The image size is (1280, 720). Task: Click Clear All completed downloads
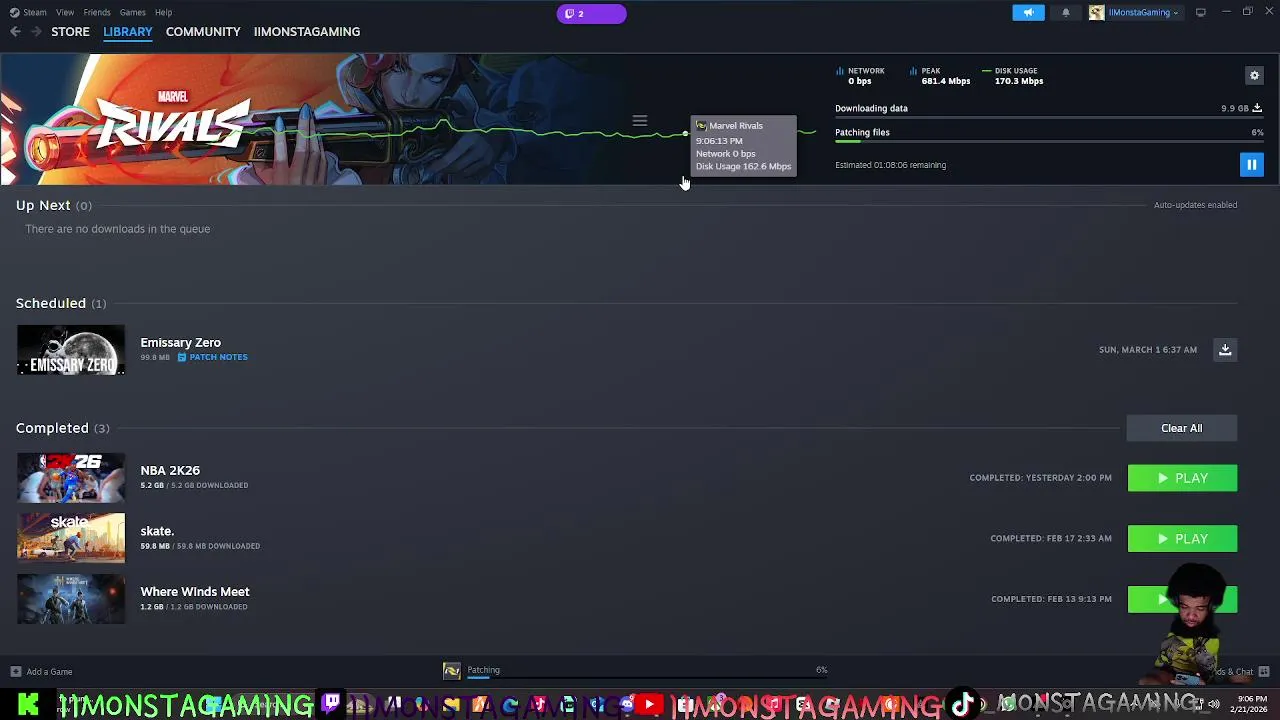pyautogui.click(x=1182, y=428)
